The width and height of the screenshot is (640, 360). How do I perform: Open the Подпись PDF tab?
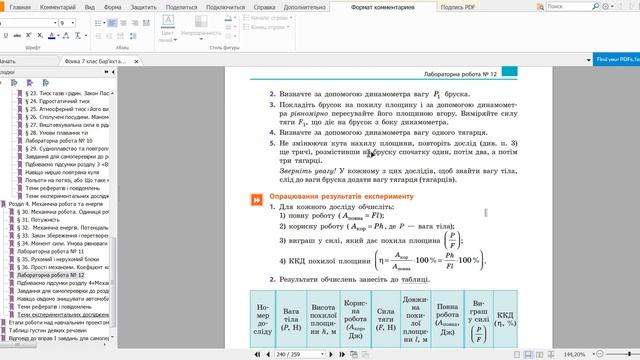click(458, 7)
